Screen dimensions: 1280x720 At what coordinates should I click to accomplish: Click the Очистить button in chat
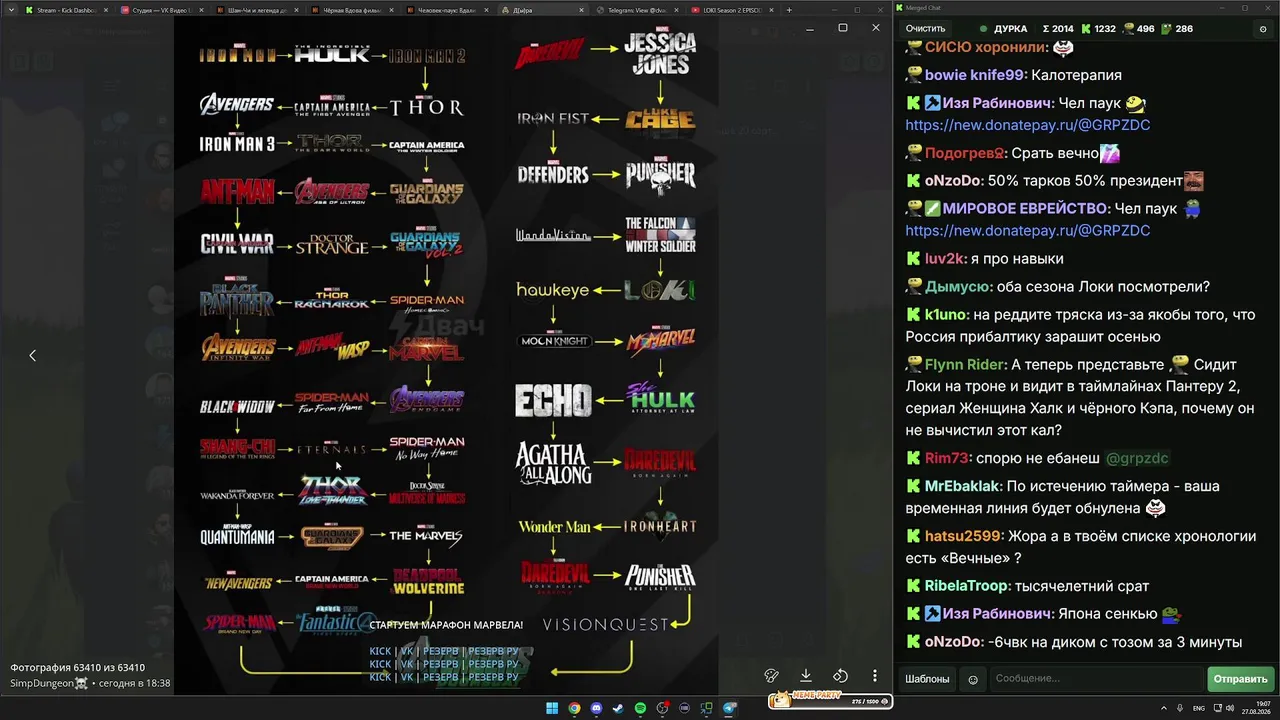[925, 29]
